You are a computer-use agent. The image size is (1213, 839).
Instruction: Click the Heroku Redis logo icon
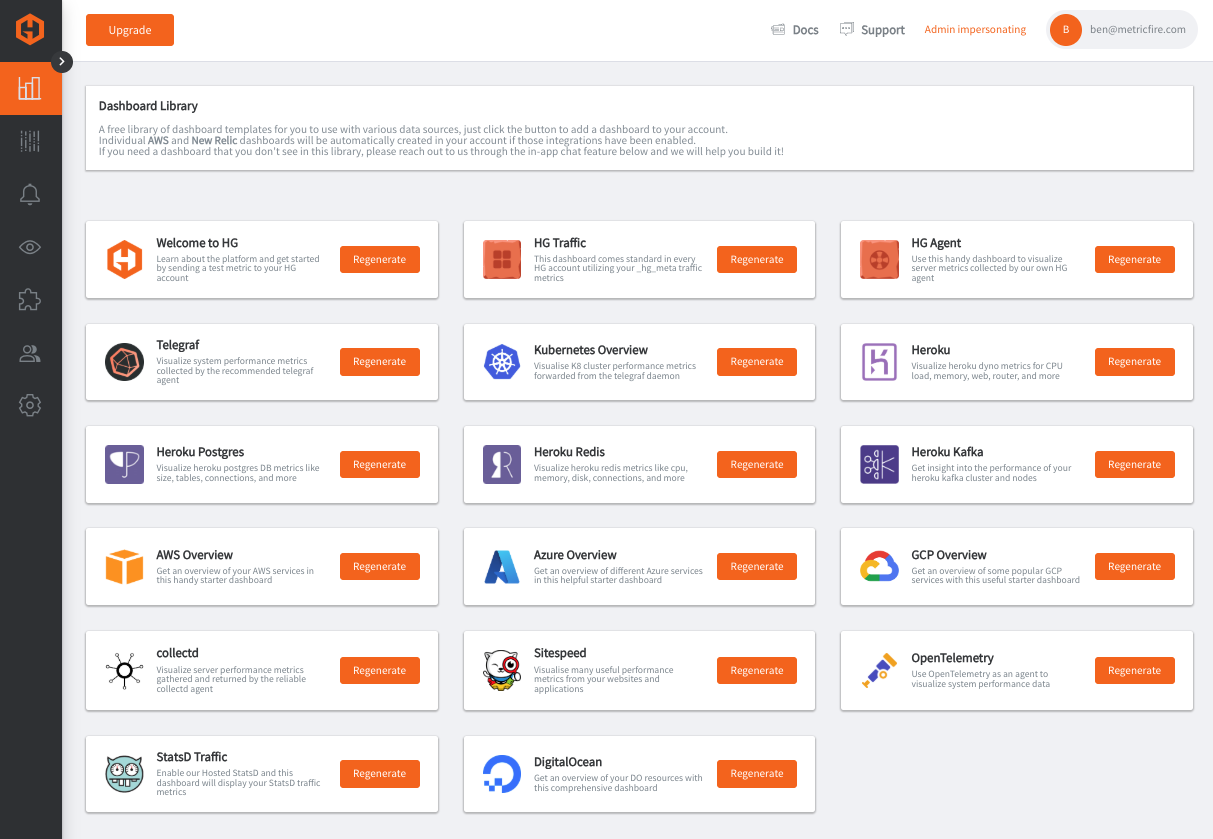coord(502,465)
